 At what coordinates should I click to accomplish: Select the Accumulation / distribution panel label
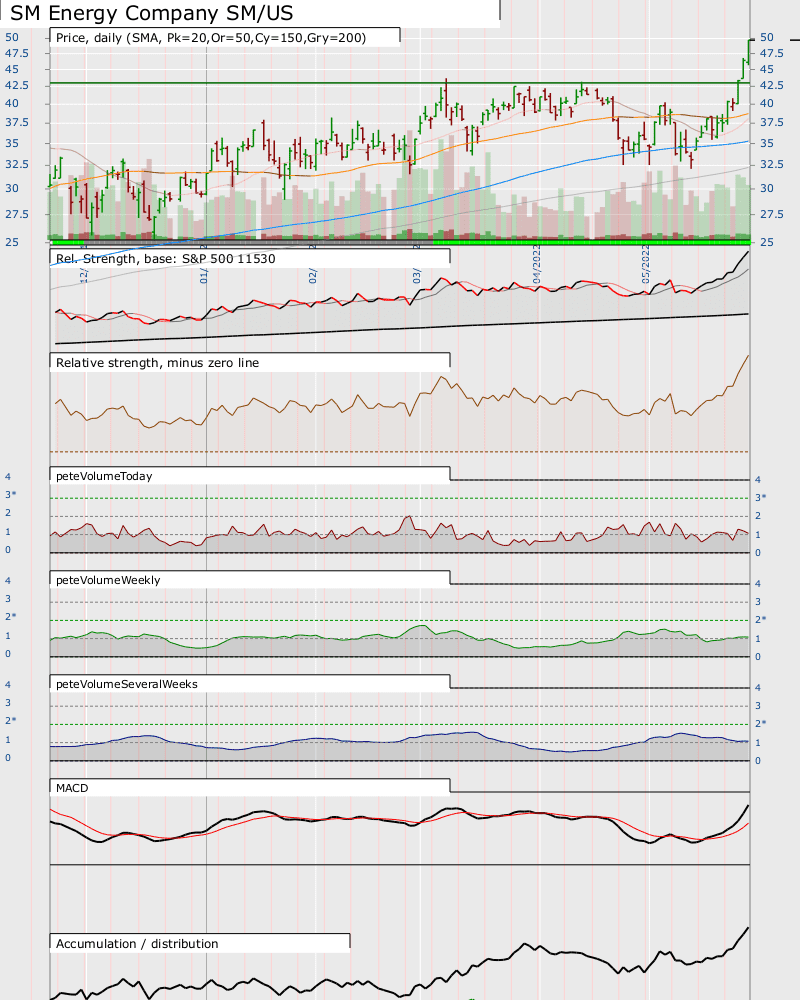click(137, 943)
